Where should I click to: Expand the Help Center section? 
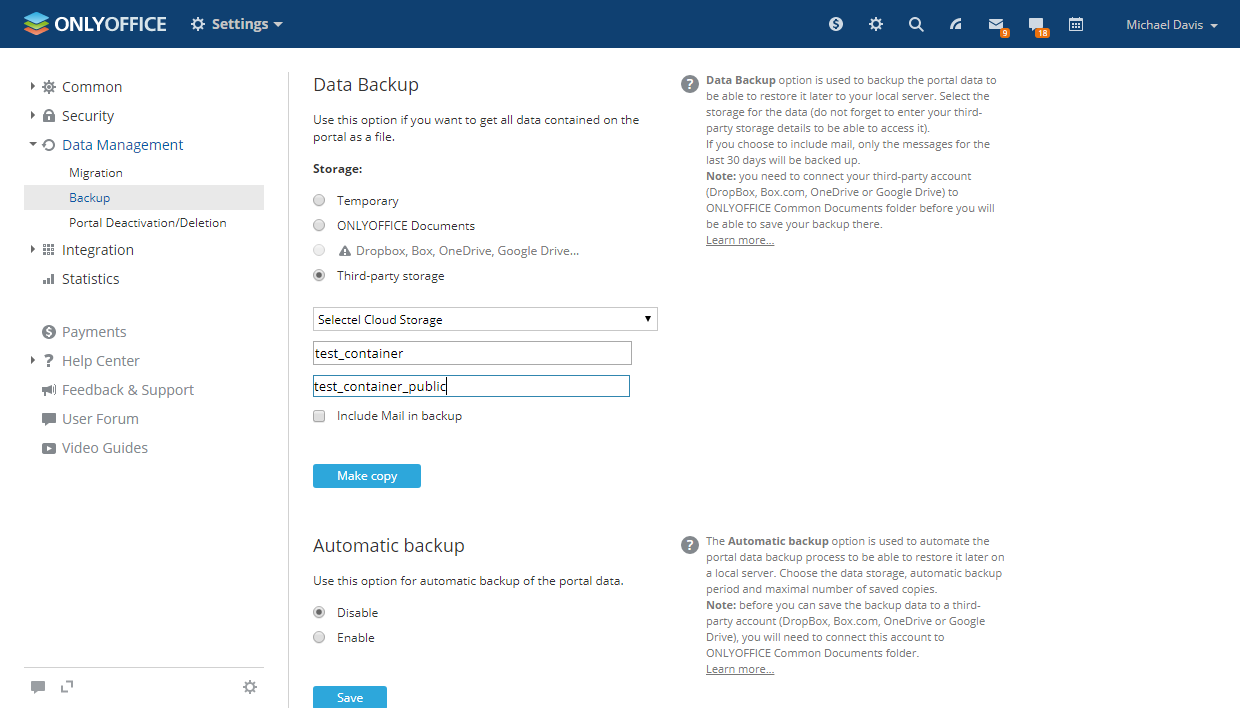[x=33, y=361]
